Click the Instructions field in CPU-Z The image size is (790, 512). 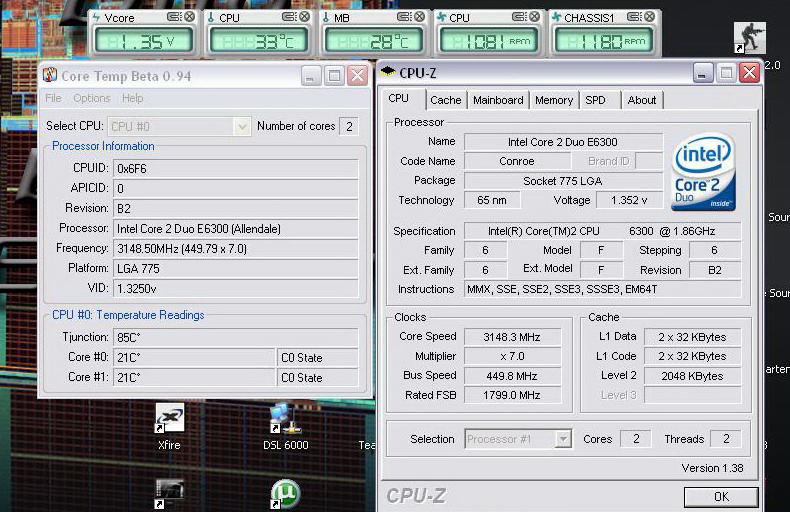click(602, 289)
